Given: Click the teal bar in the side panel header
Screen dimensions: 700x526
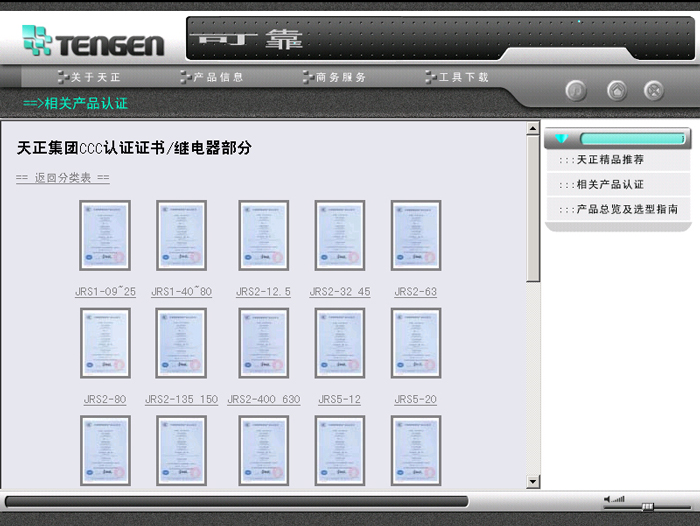Looking at the screenshot, I should pyautogui.click(x=632, y=138).
